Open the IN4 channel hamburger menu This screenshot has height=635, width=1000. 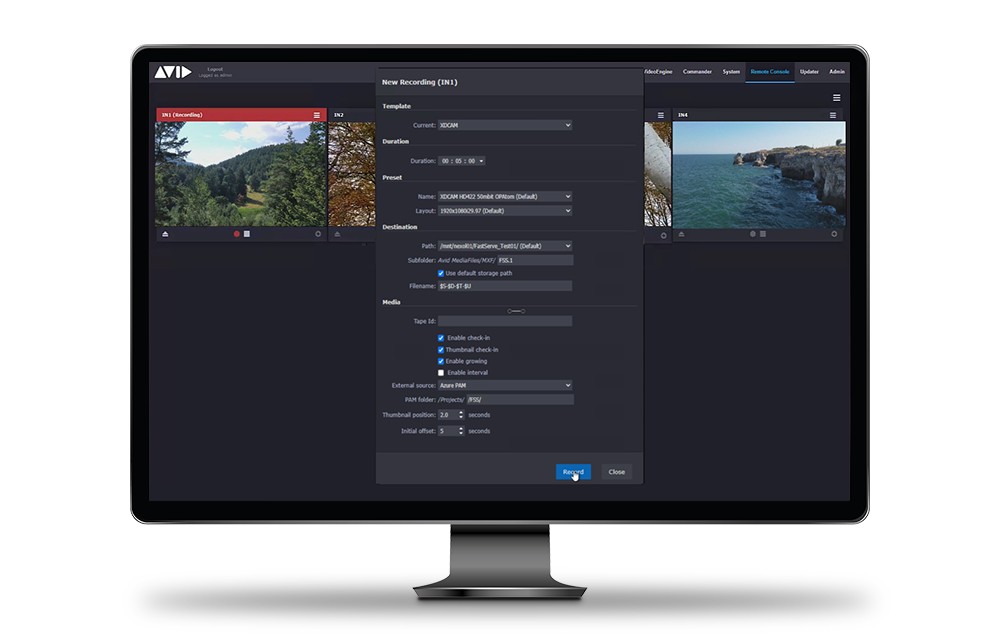tap(833, 115)
